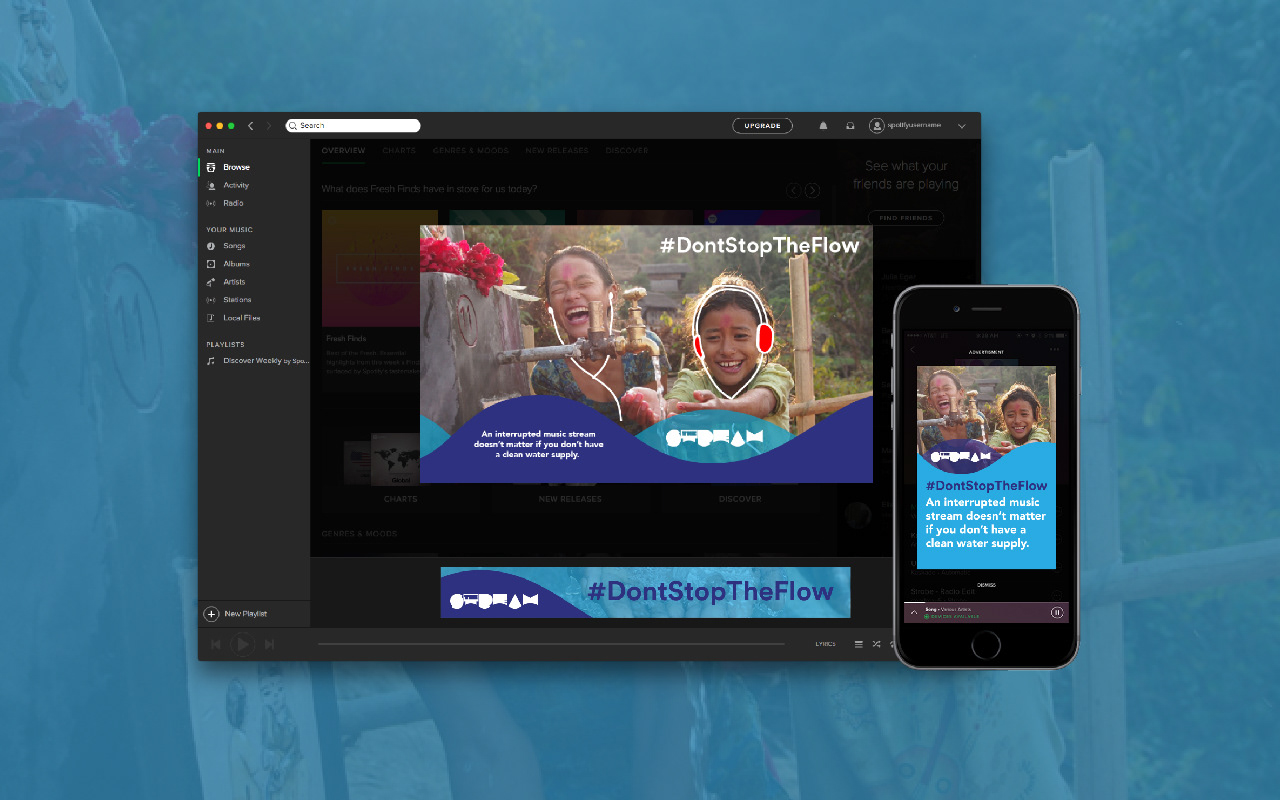The image size is (1280, 800).
Task: Click the bottom #DontStopTheFlow banner ad
Action: [x=645, y=592]
